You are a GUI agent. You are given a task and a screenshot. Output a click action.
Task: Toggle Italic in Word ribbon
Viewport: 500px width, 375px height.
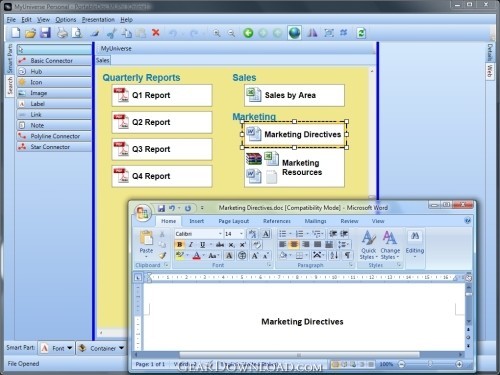point(191,244)
